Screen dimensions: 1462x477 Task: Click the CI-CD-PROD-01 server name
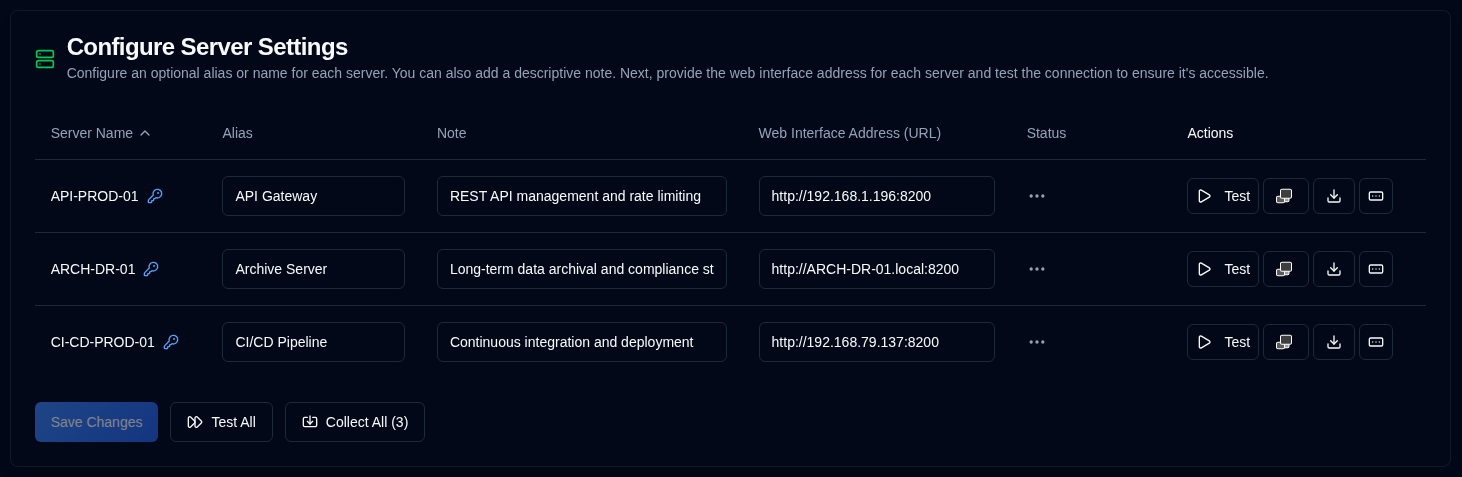tap(103, 342)
